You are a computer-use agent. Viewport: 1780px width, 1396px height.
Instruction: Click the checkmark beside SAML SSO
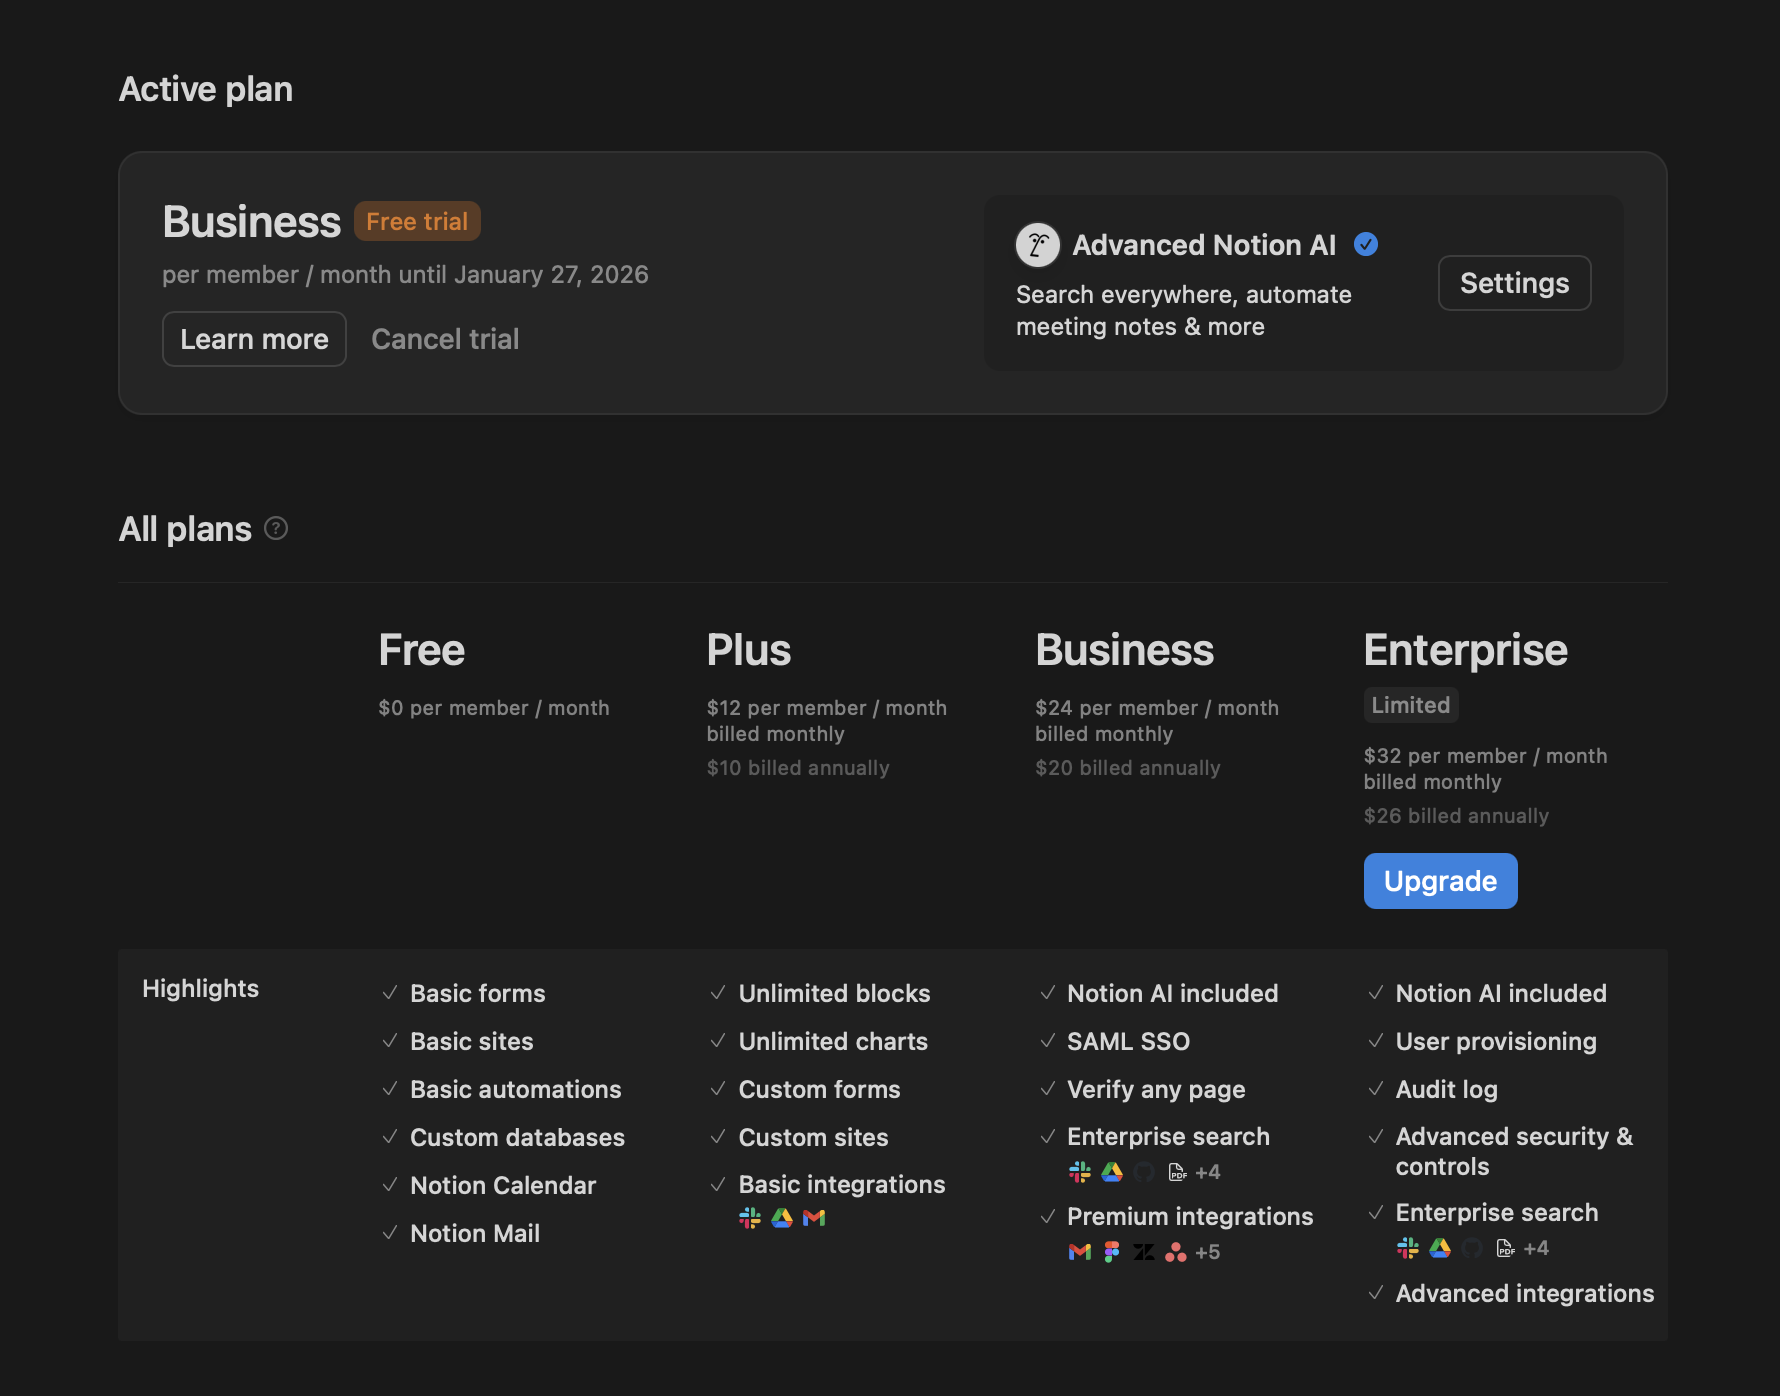1048,1041
